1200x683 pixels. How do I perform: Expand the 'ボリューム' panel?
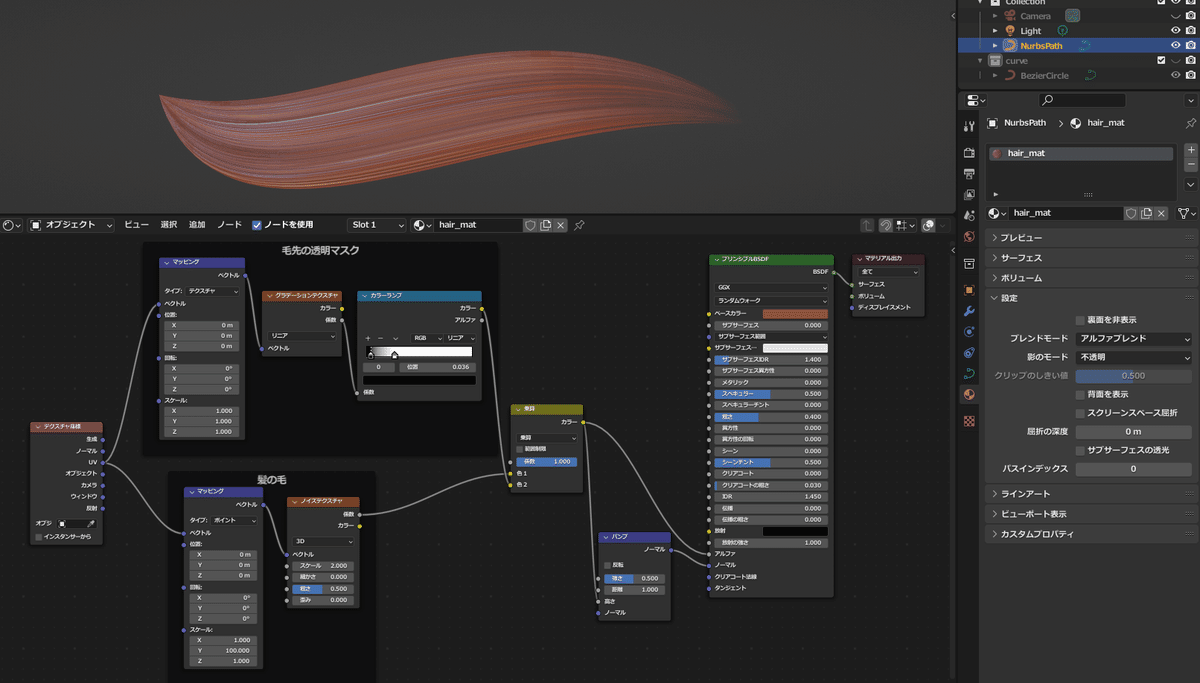point(1091,278)
